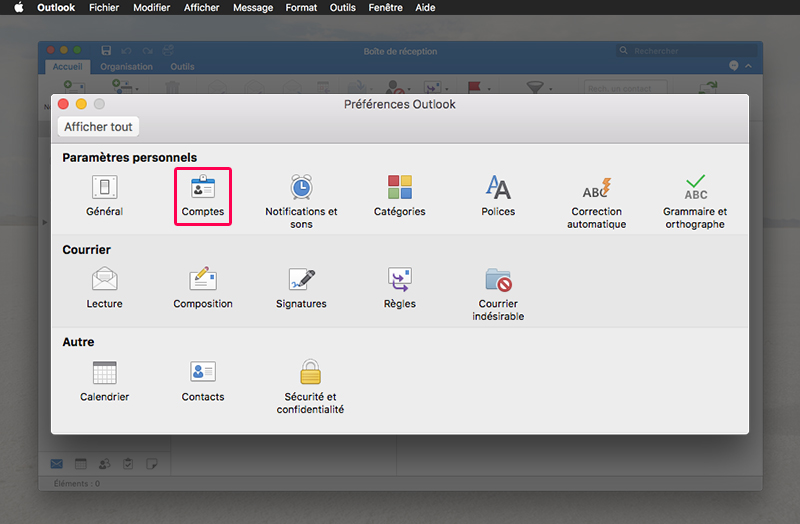This screenshot has height=524, width=800.
Task: Open Grammaire et orthographe settings
Action: pyautogui.click(x=695, y=202)
